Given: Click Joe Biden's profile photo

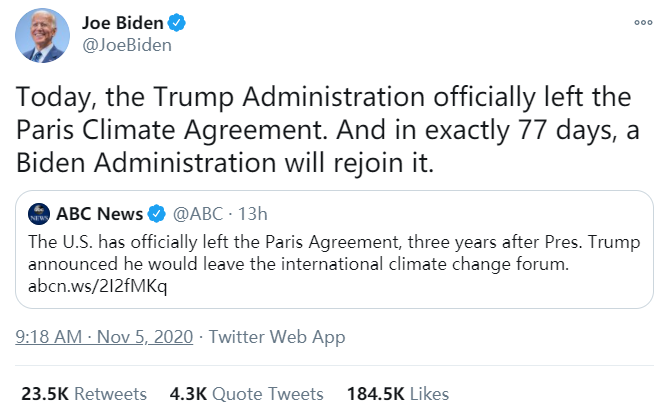Looking at the screenshot, I should [41, 38].
